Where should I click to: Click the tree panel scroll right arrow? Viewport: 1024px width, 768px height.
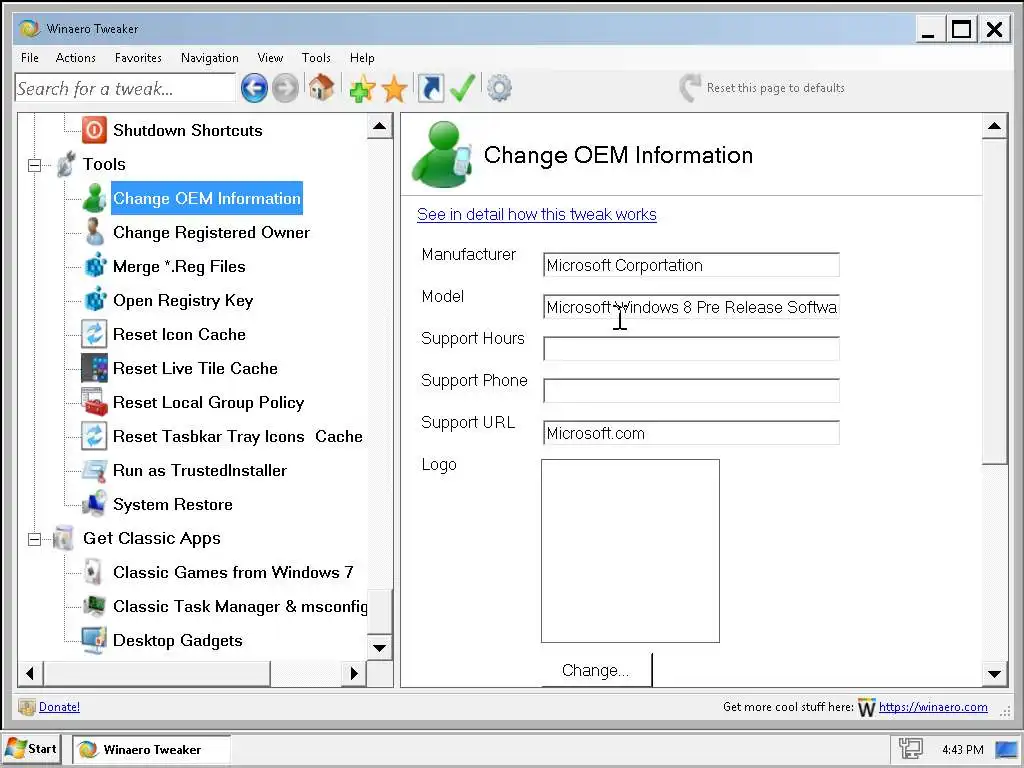(x=354, y=673)
